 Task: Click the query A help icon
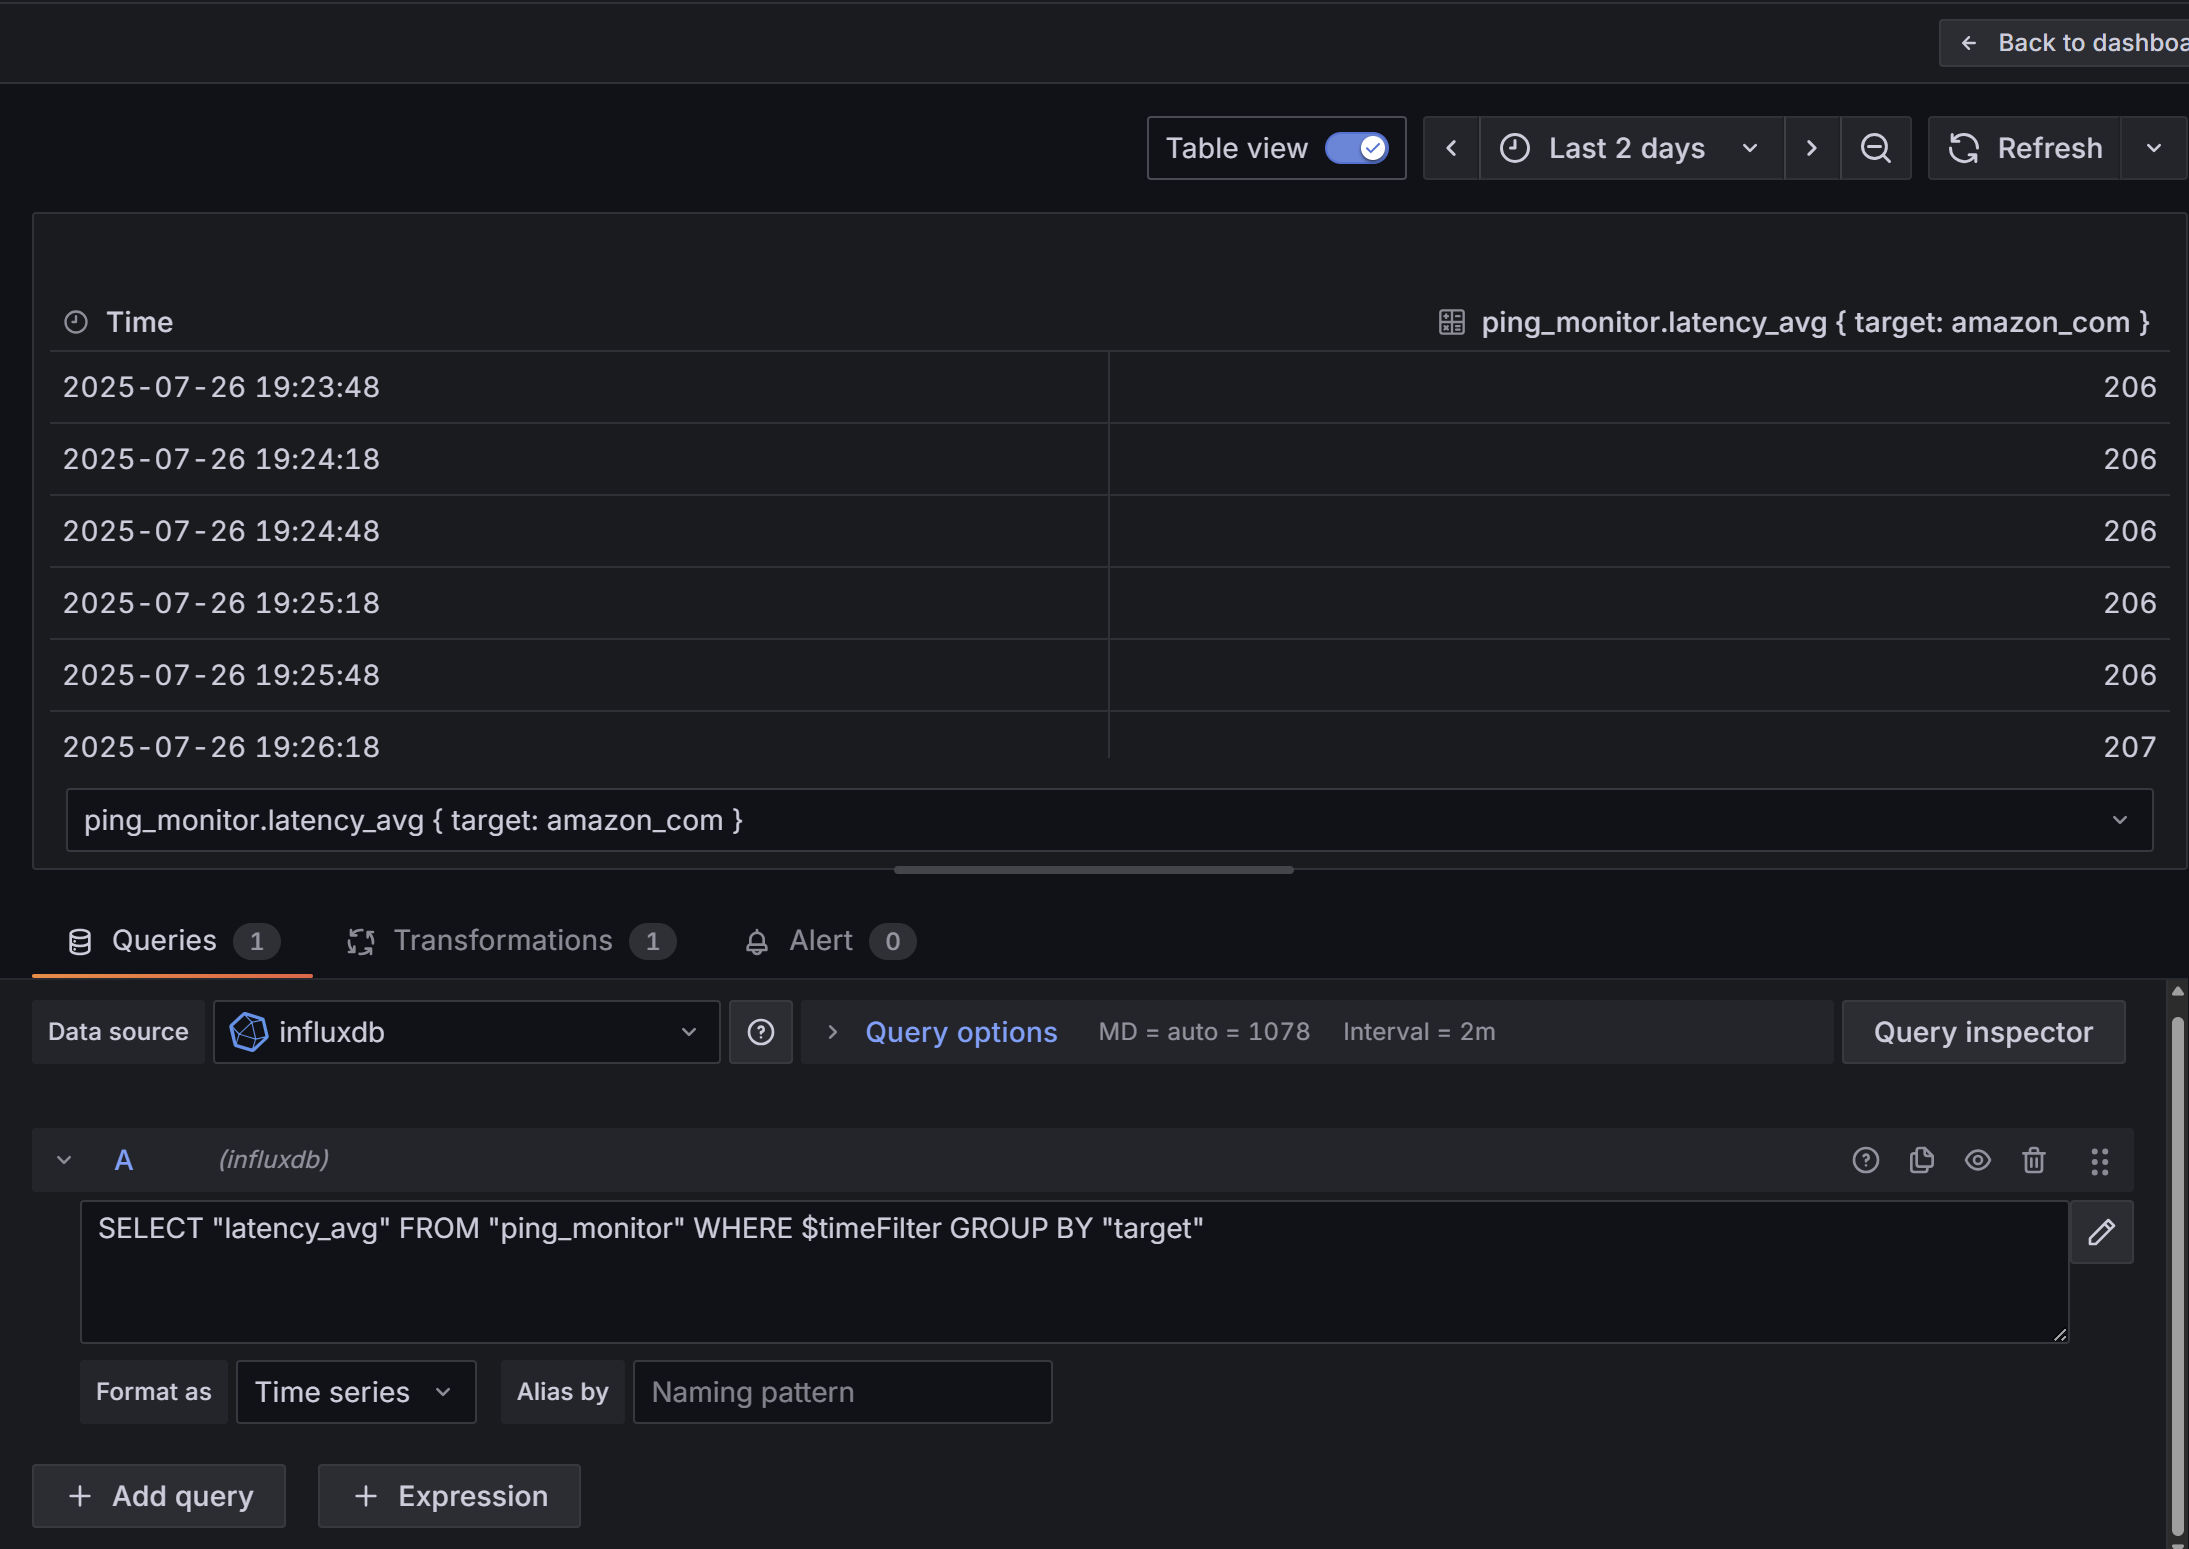pyautogui.click(x=1865, y=1160)
